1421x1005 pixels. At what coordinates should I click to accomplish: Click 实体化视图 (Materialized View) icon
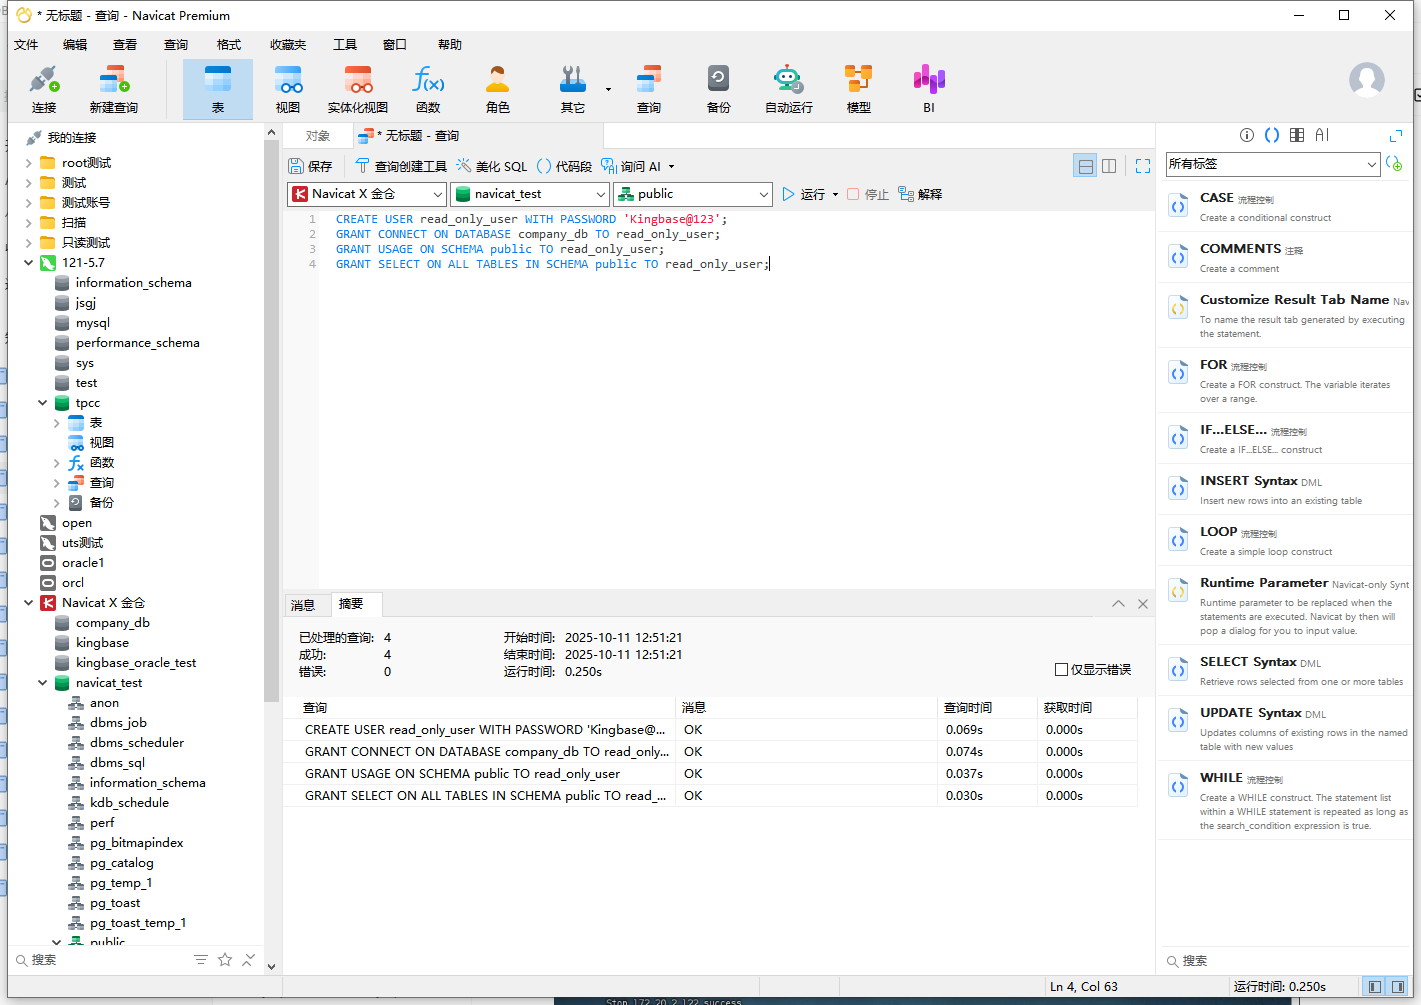[358, 89]
